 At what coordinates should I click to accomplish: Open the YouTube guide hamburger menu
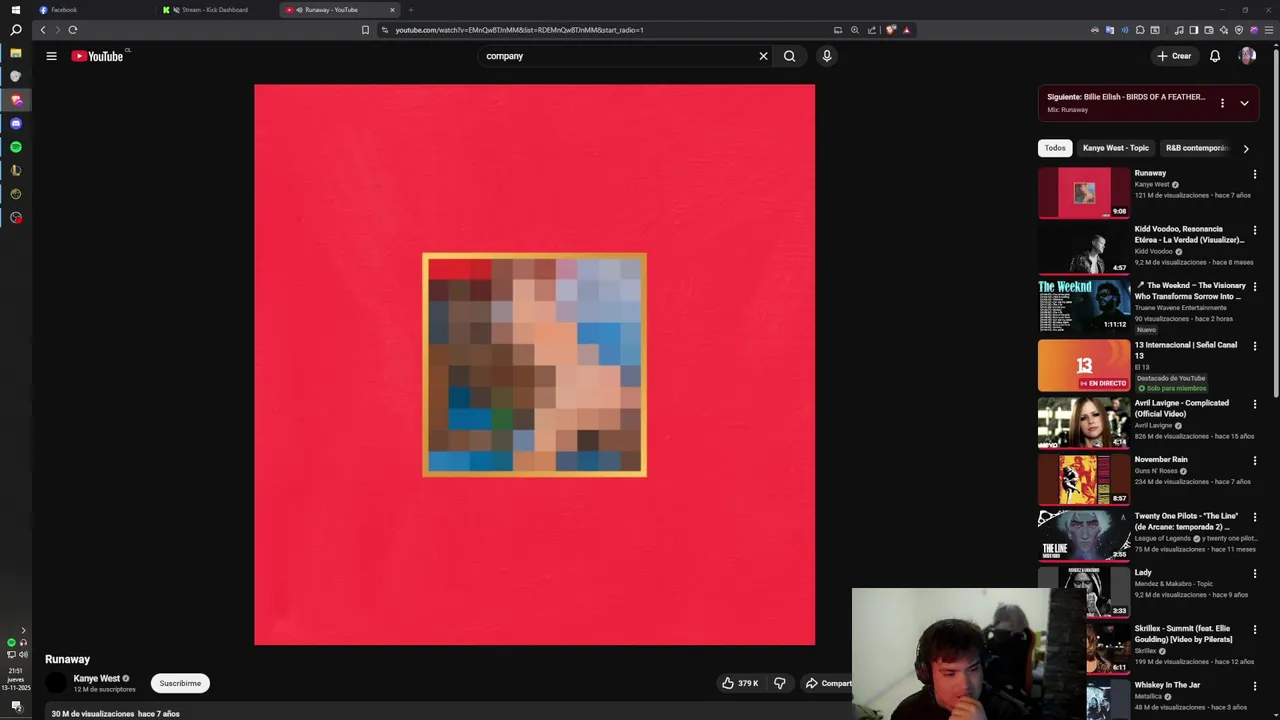point(51,56)
